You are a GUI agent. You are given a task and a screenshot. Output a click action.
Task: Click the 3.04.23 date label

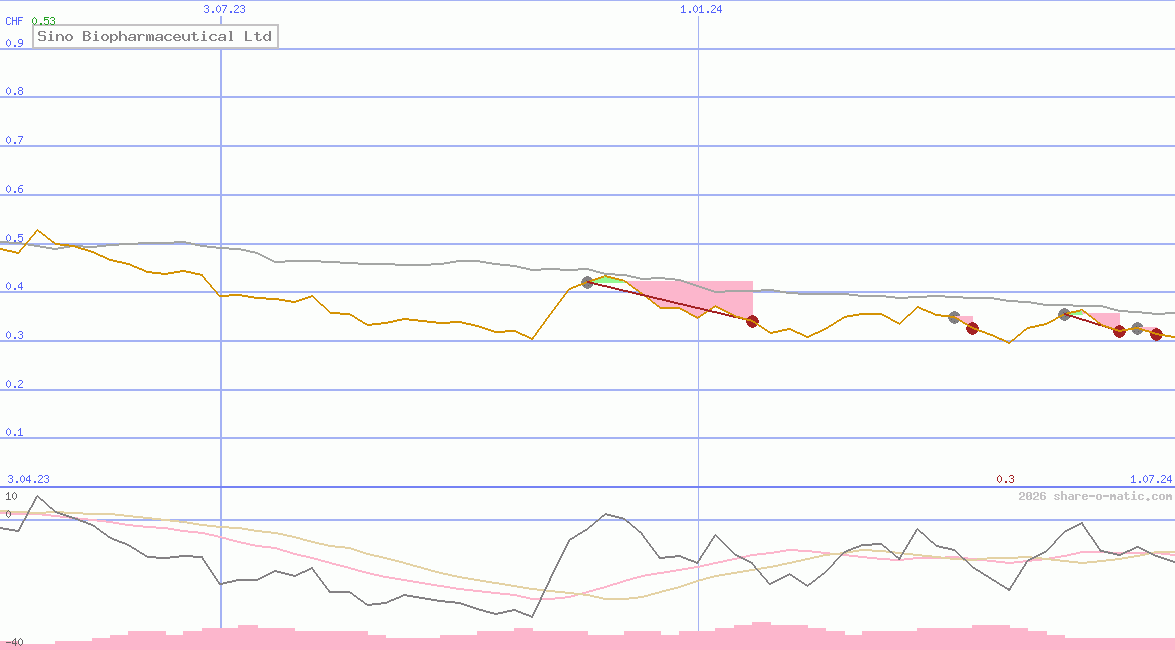coord(26,479)
